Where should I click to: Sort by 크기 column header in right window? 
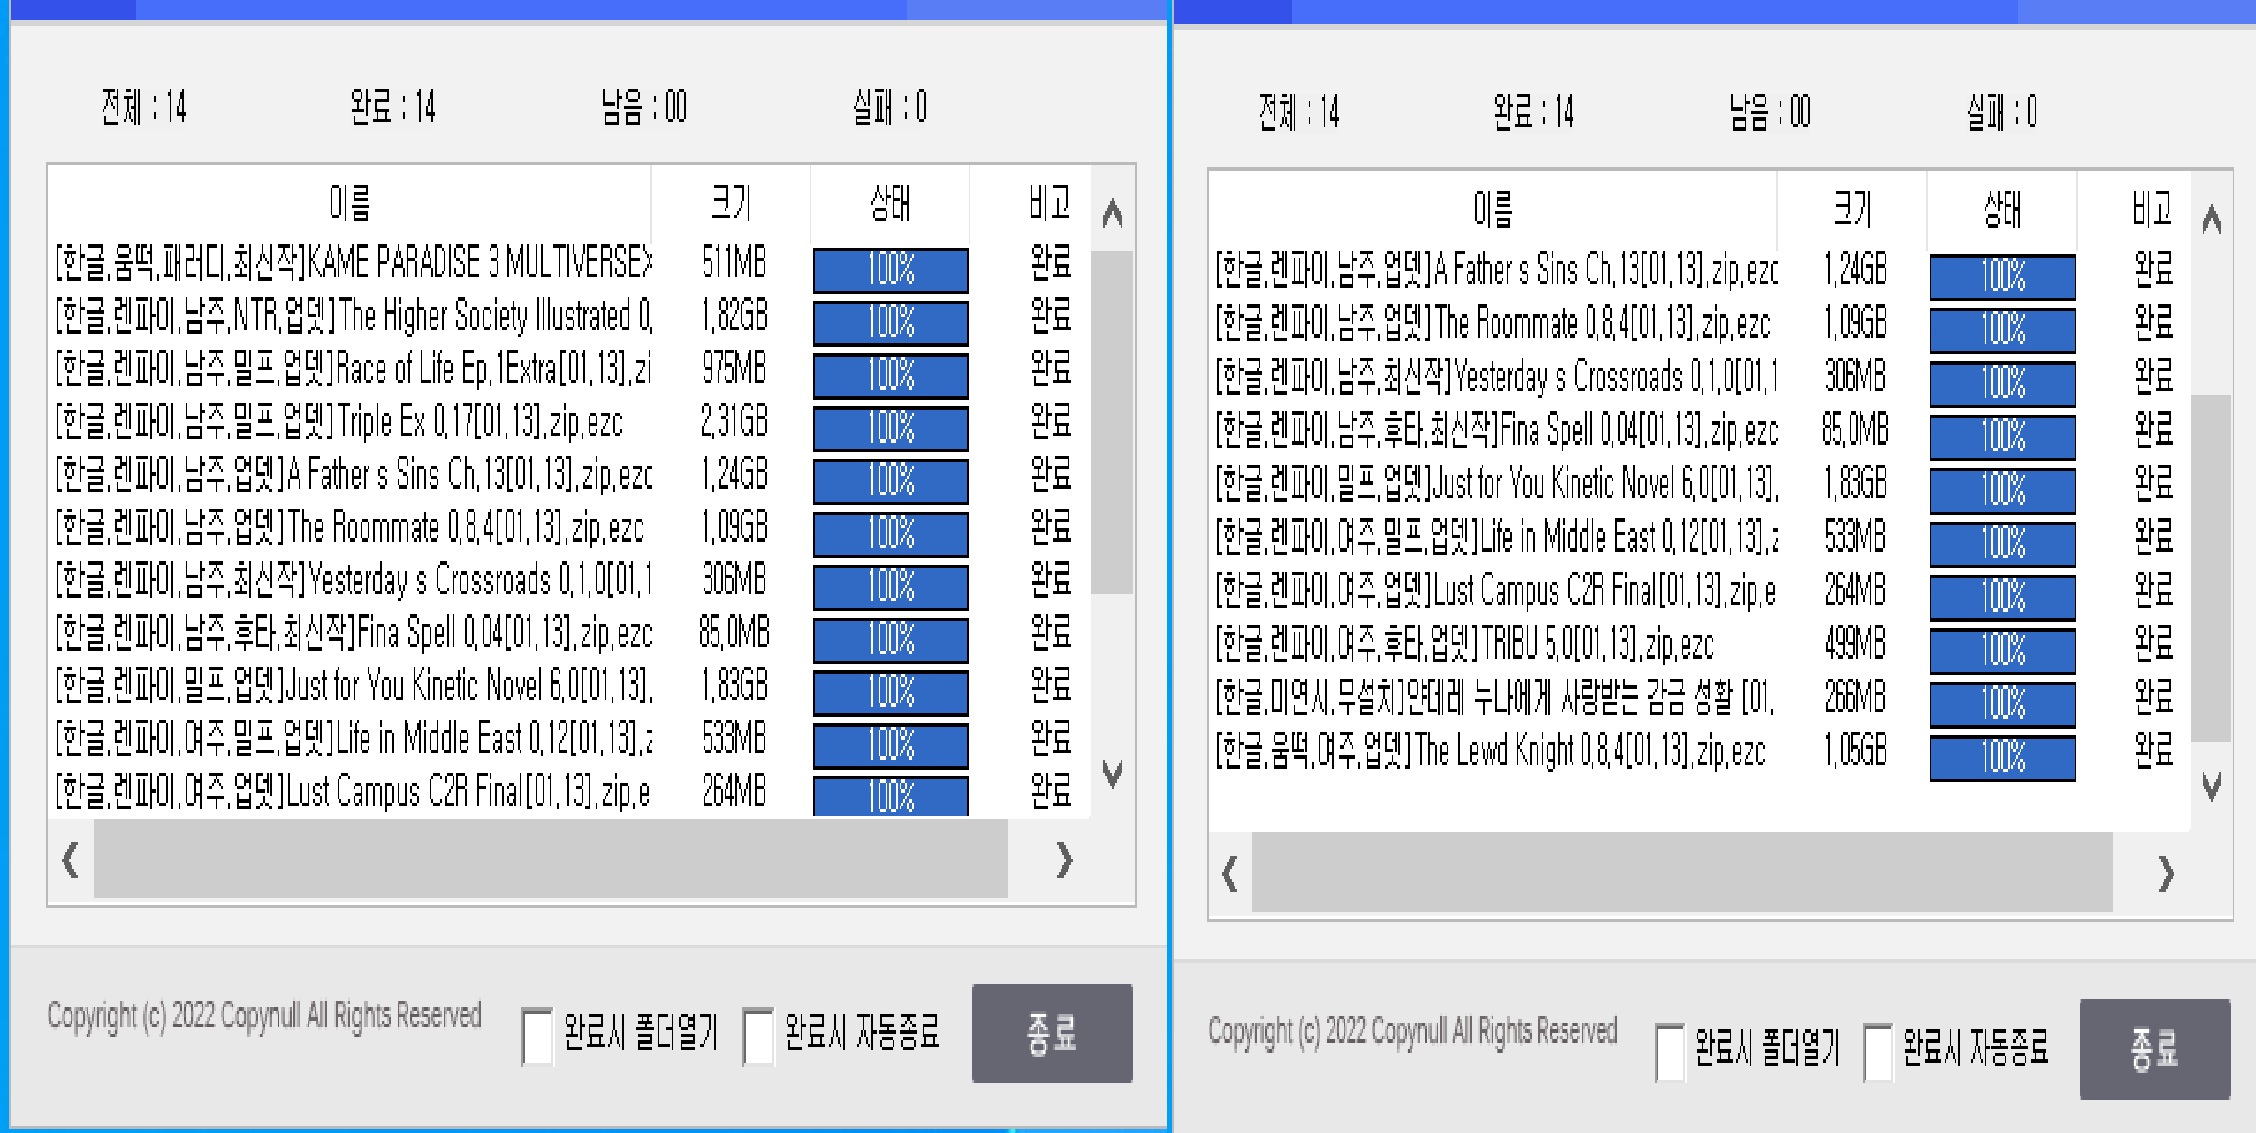[1852, 209]
